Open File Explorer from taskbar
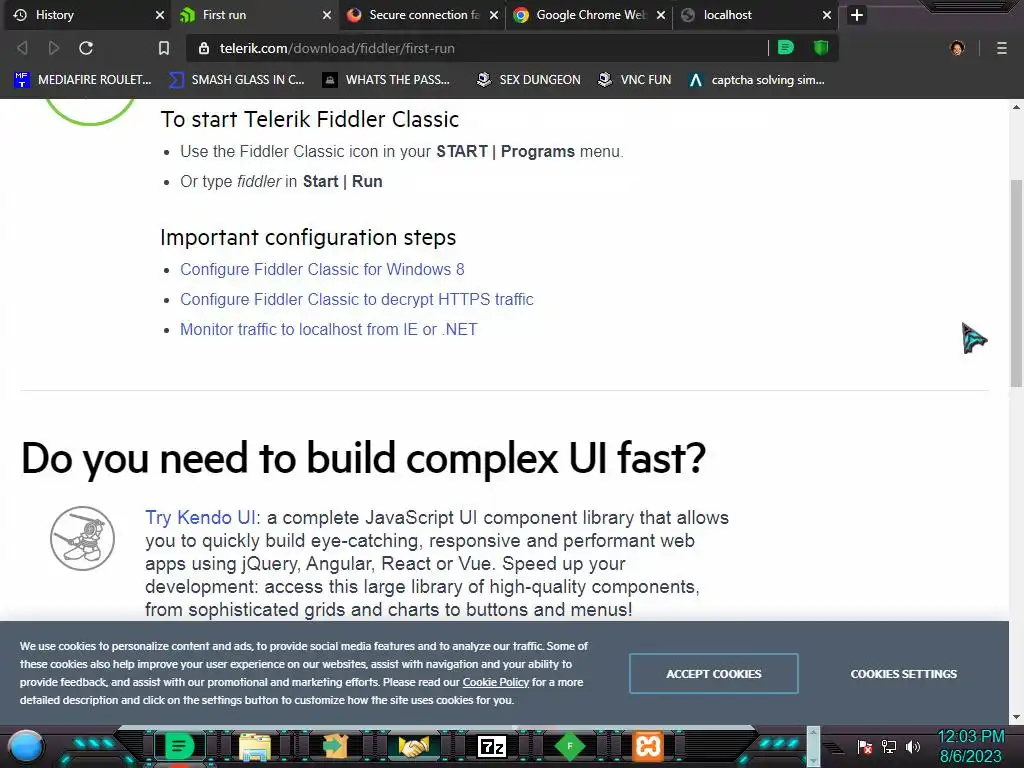The image size is (1024, 768). [x=255, y=746]
